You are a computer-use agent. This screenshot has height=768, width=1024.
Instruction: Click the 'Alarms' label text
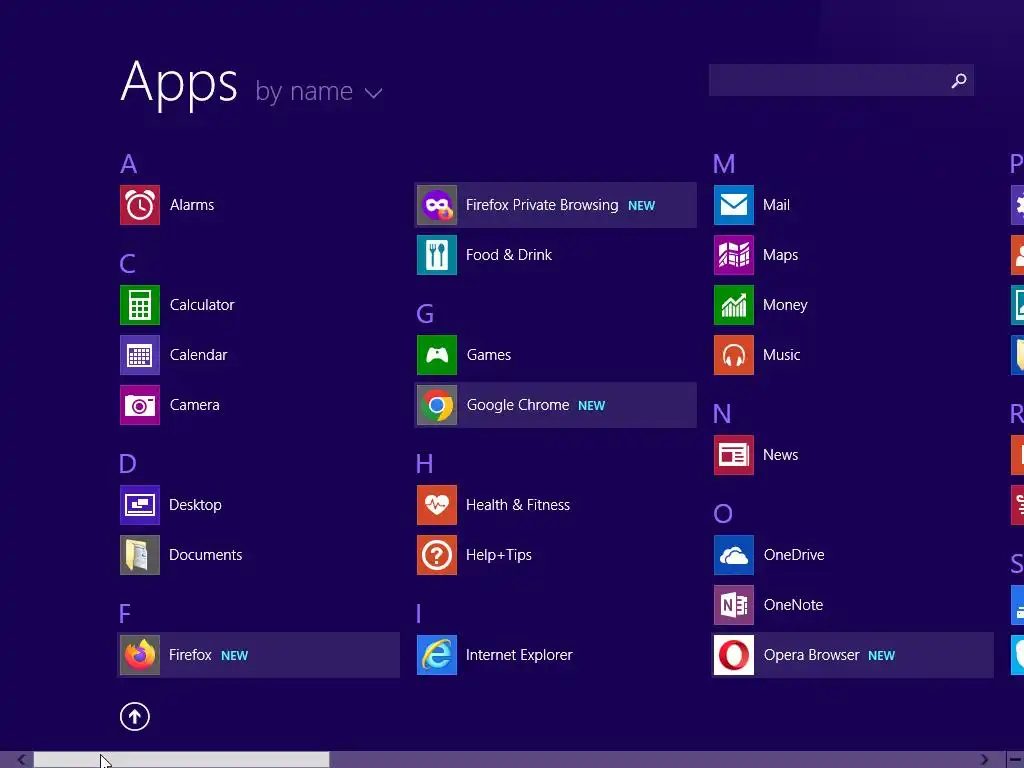pyautogui.click(x=192, y=205)
